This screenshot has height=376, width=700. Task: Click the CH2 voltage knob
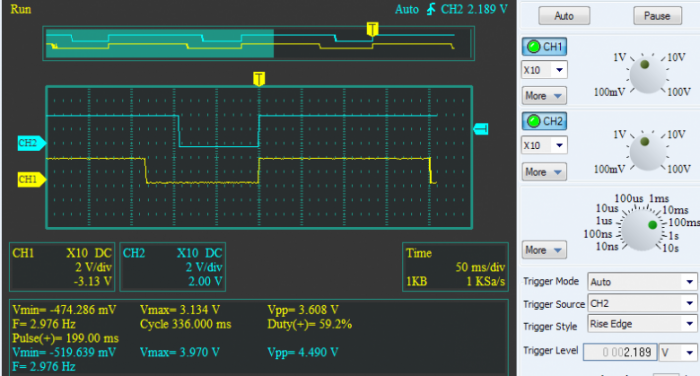pos(647,152)
